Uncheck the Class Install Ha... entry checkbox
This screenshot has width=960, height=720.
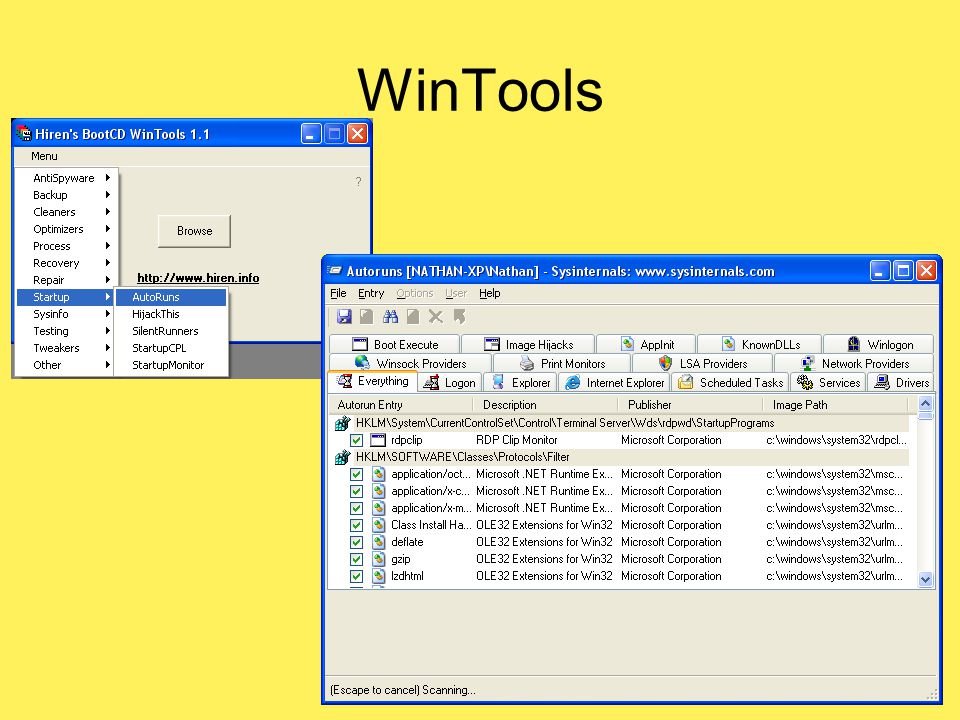(356, 525)
